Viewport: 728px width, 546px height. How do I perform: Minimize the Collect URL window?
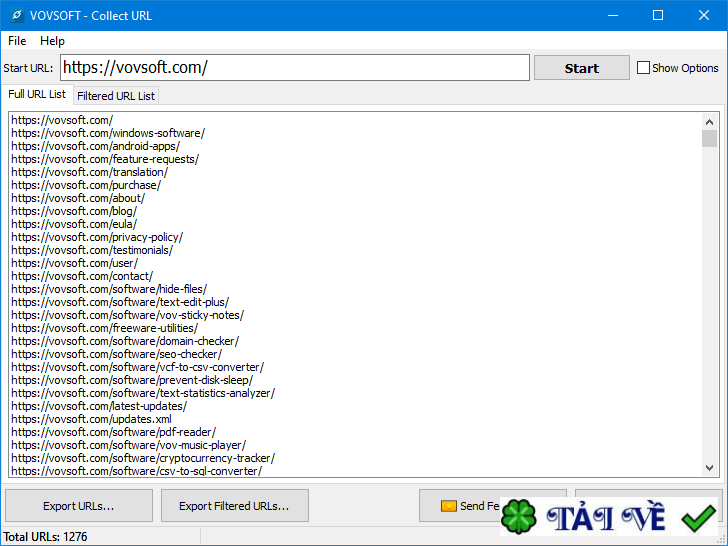613,15
